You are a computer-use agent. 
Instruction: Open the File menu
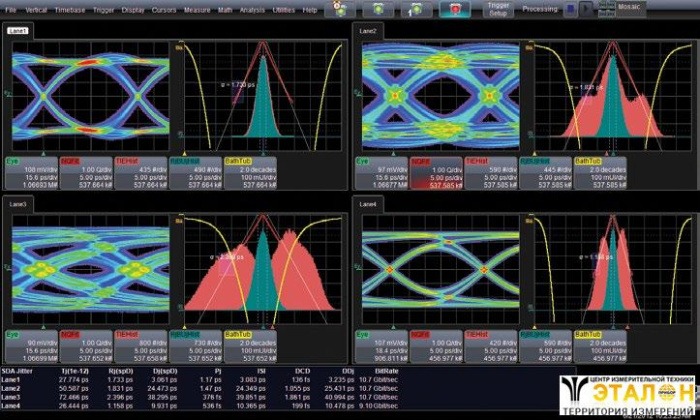pyautogui.click(x=11, y=9)
